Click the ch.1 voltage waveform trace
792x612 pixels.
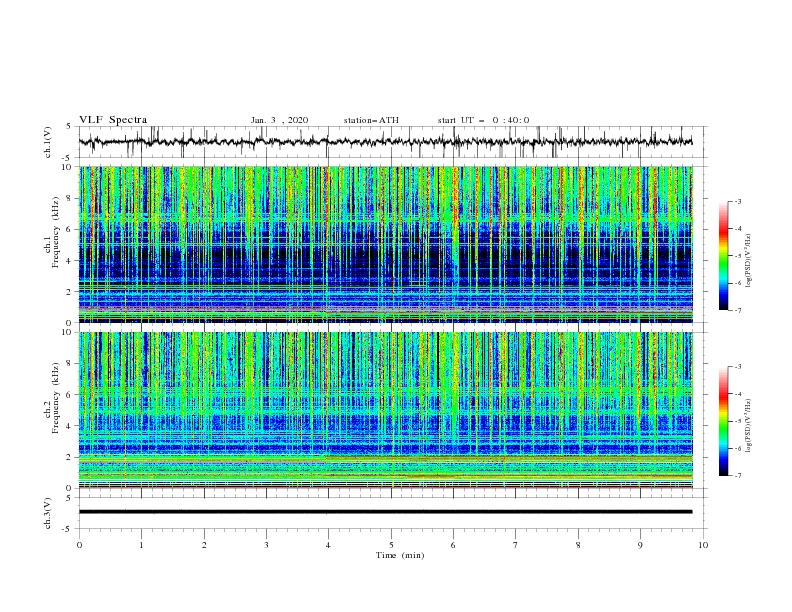click(x=385, y=142)
